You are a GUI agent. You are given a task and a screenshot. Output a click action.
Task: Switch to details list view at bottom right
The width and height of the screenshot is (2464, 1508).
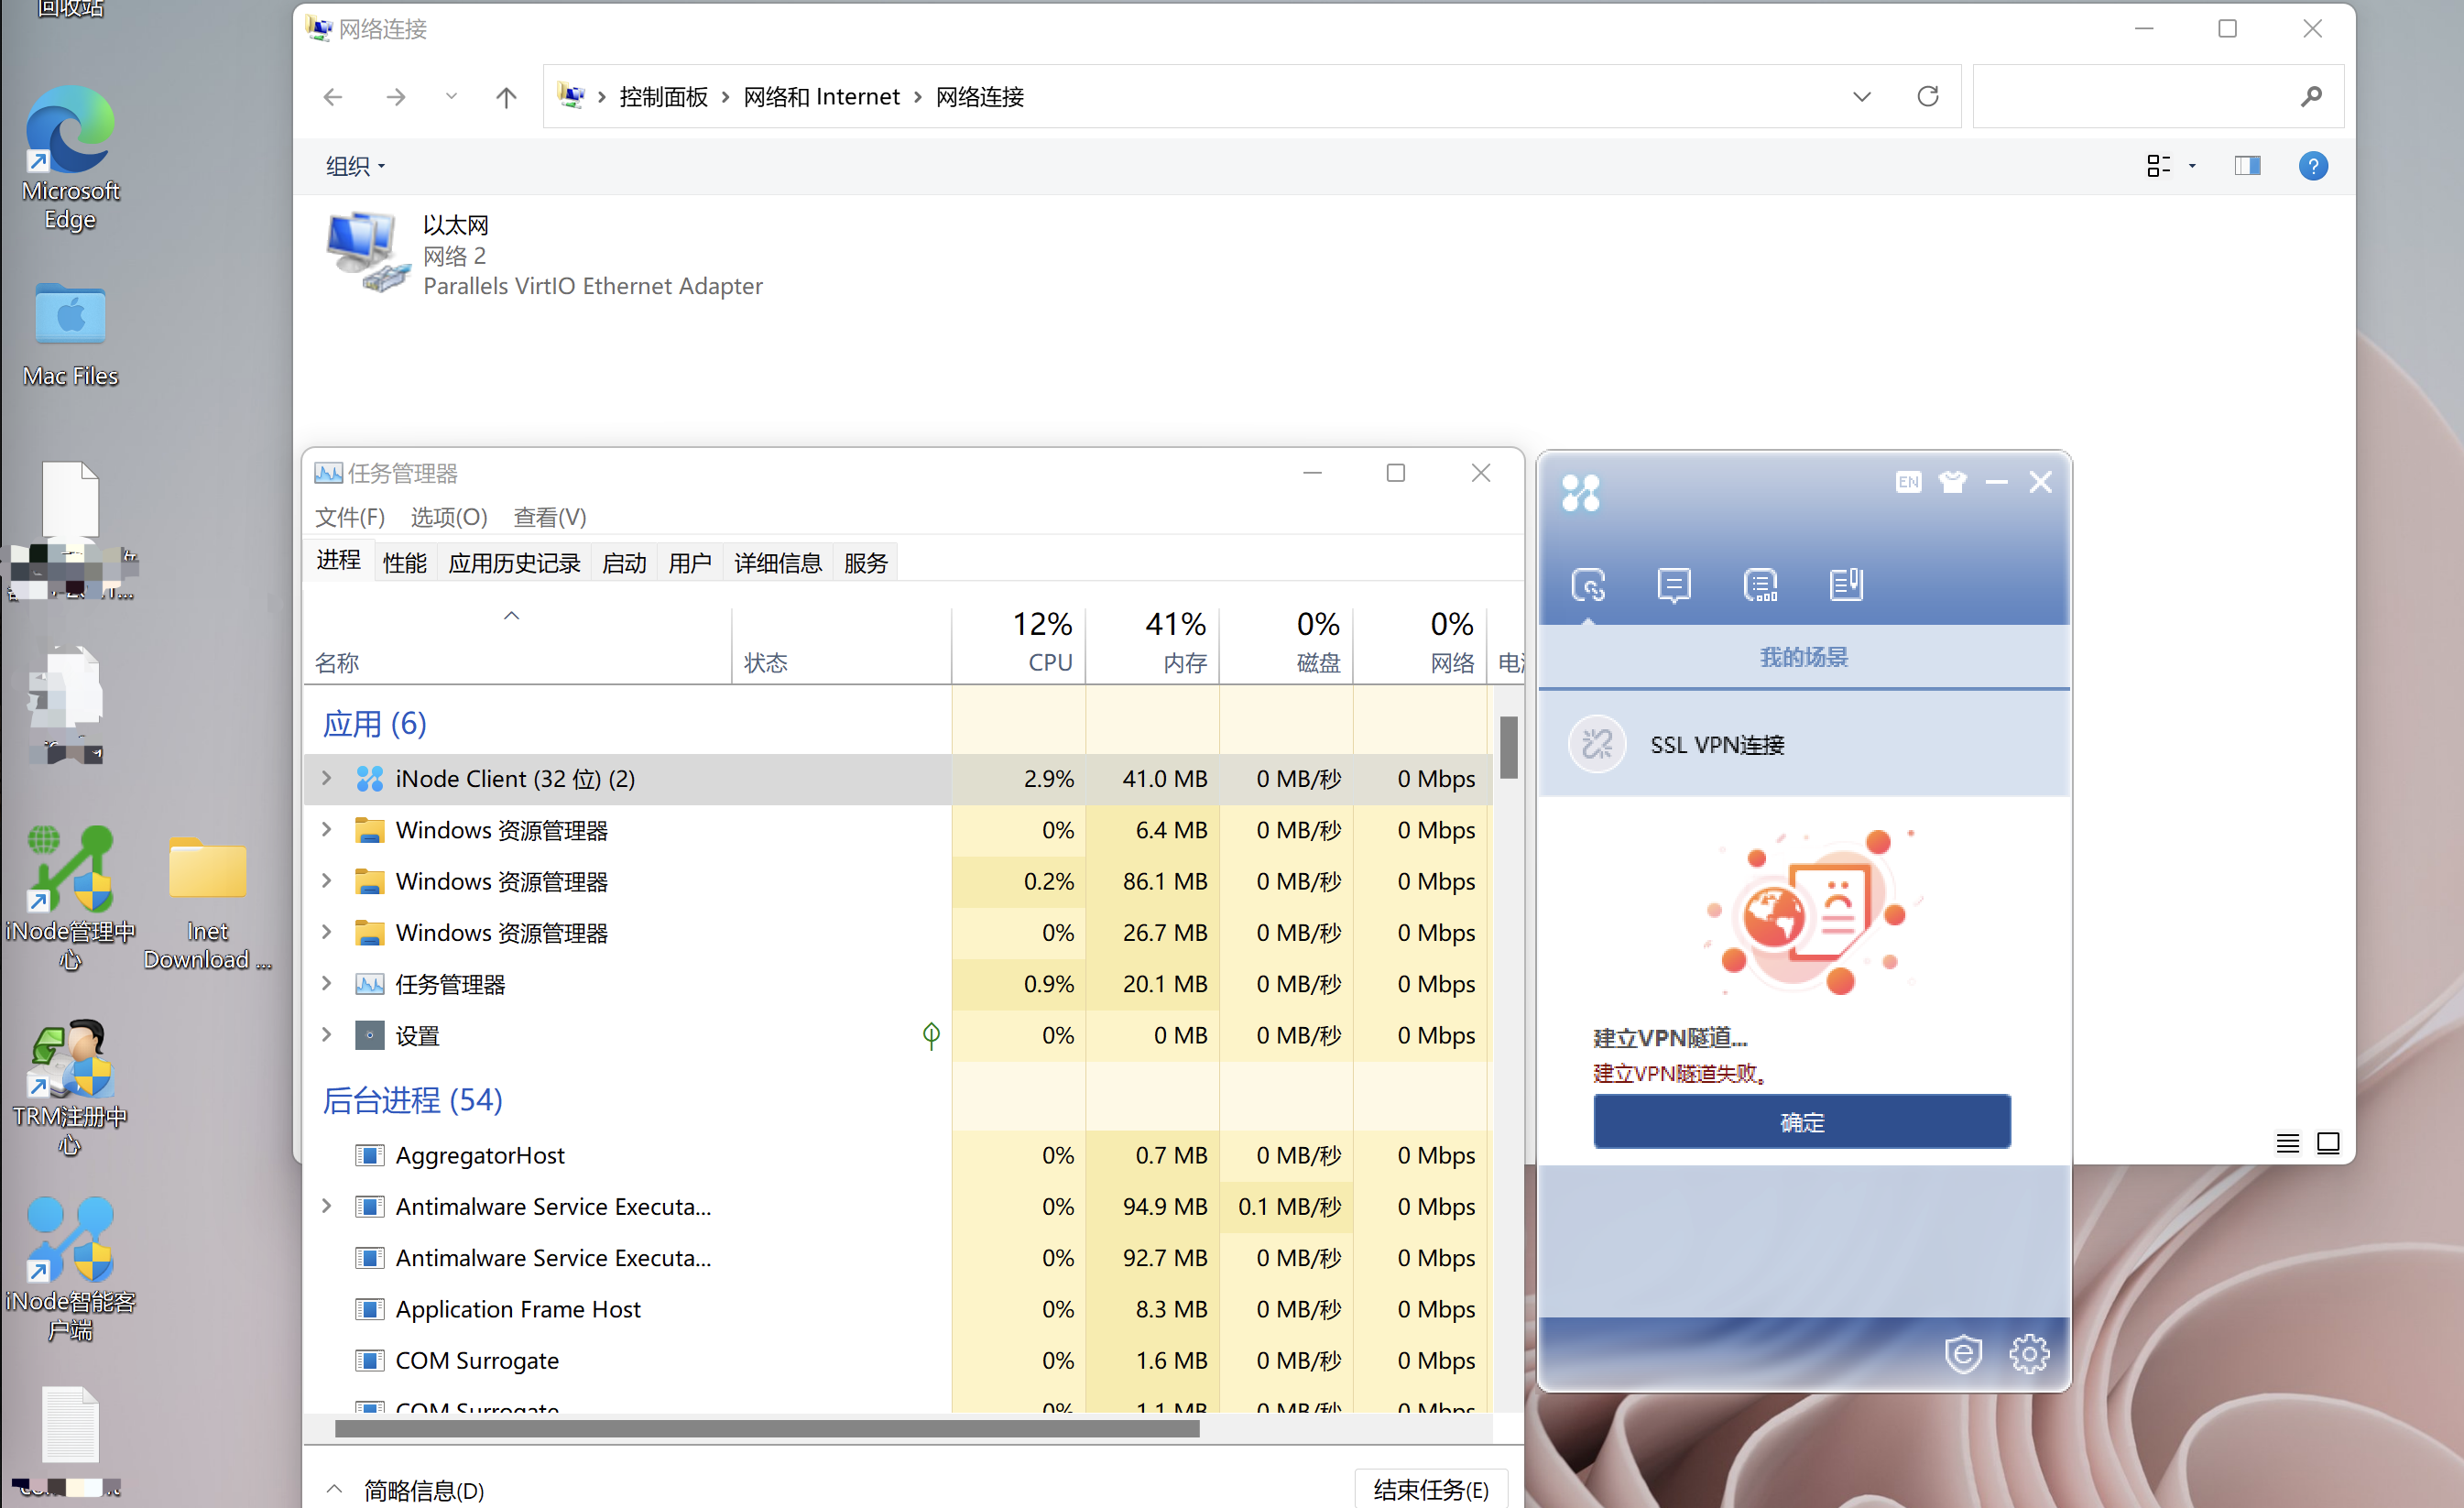(2287, 1142)
